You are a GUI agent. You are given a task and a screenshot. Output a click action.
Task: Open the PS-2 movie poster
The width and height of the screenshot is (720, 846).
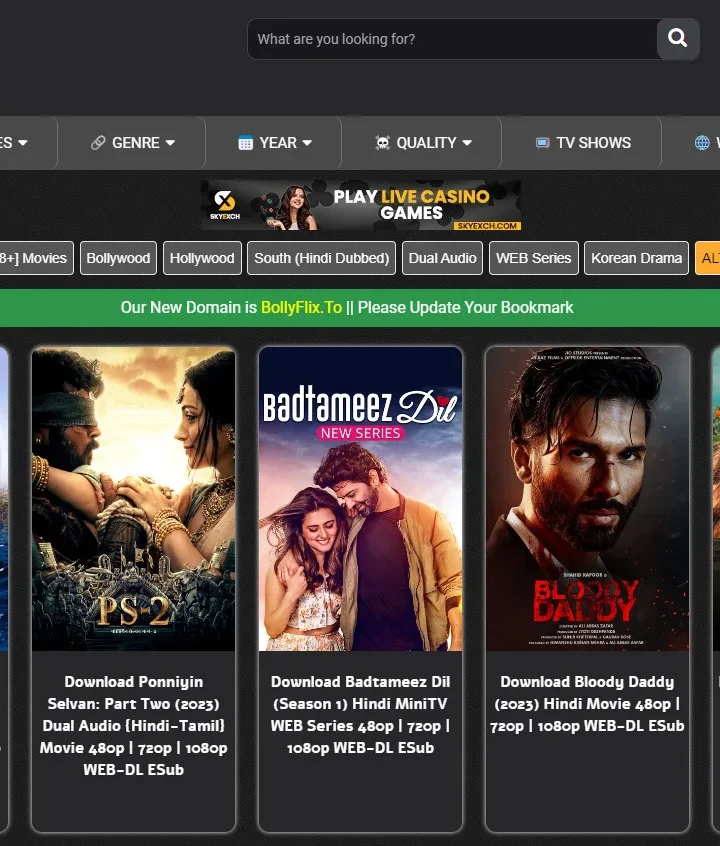pyautogui.click(x=133, y=499)
